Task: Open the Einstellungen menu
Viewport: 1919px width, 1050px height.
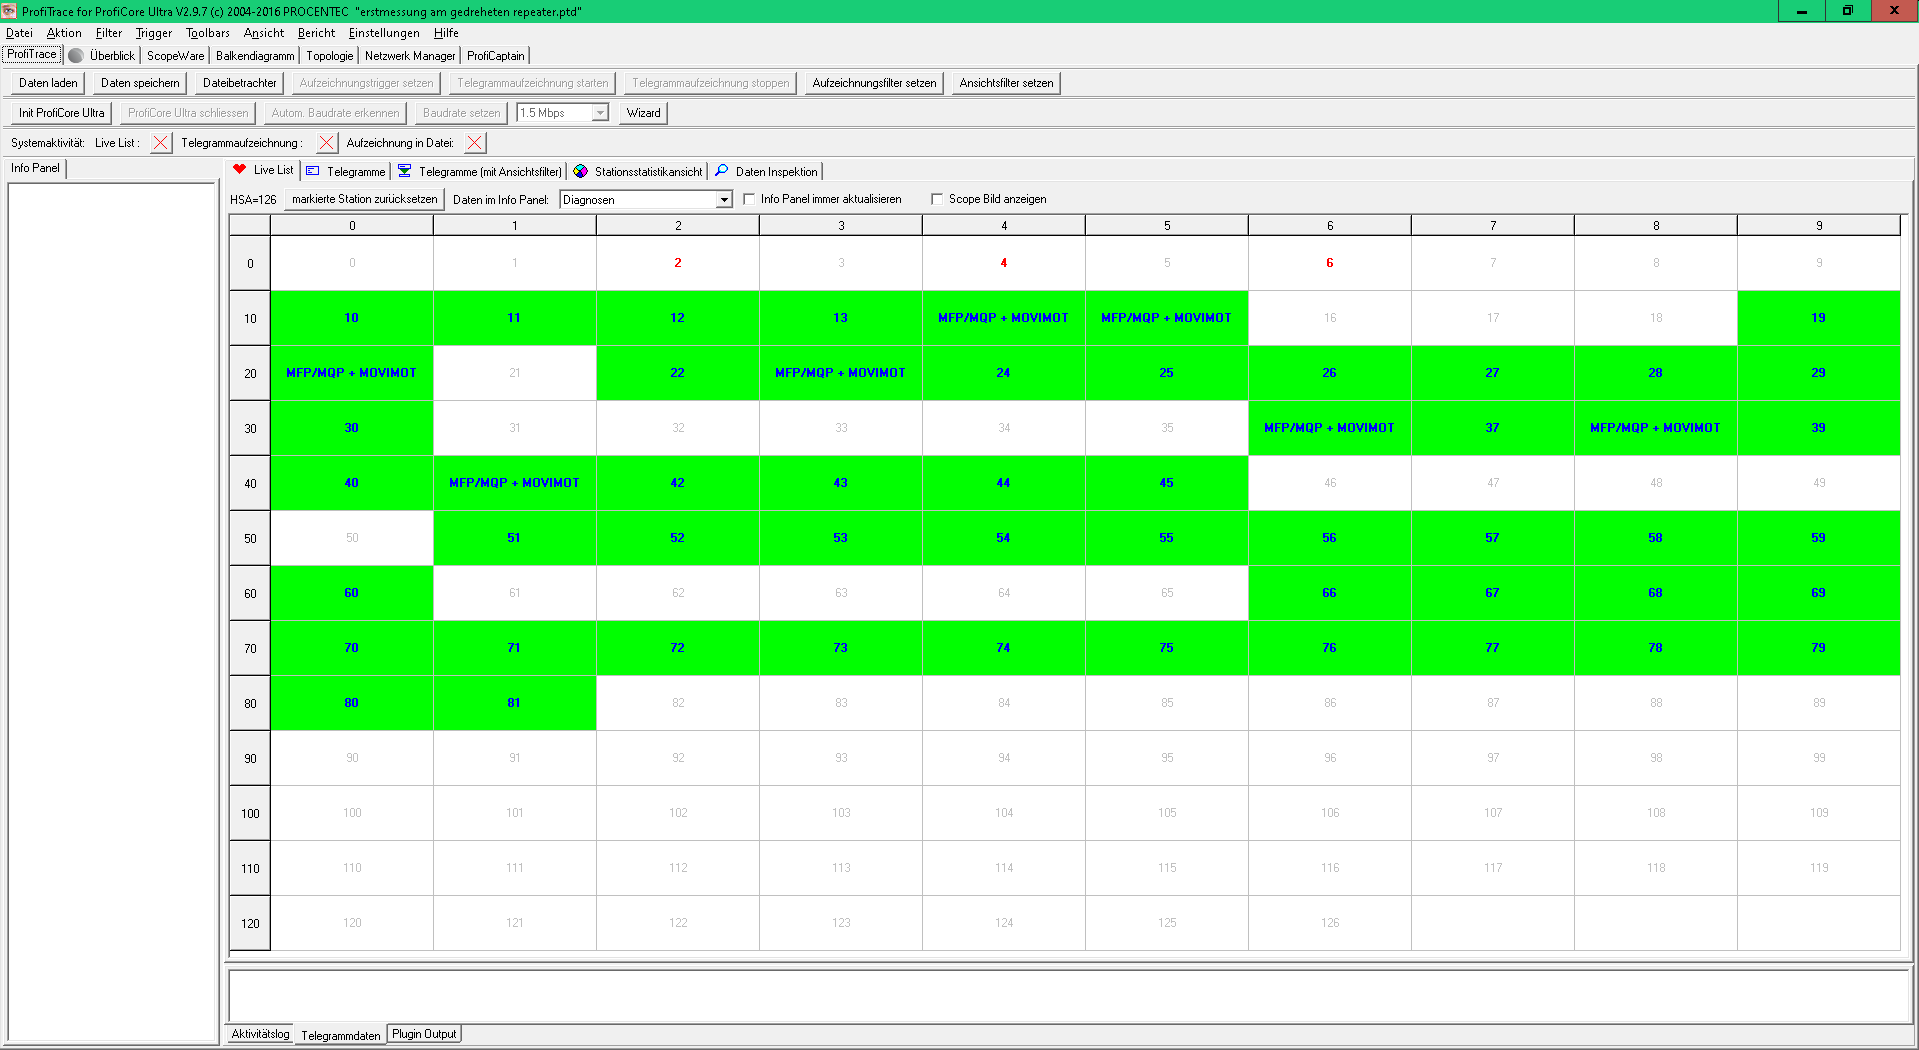Action: [383, 33]
